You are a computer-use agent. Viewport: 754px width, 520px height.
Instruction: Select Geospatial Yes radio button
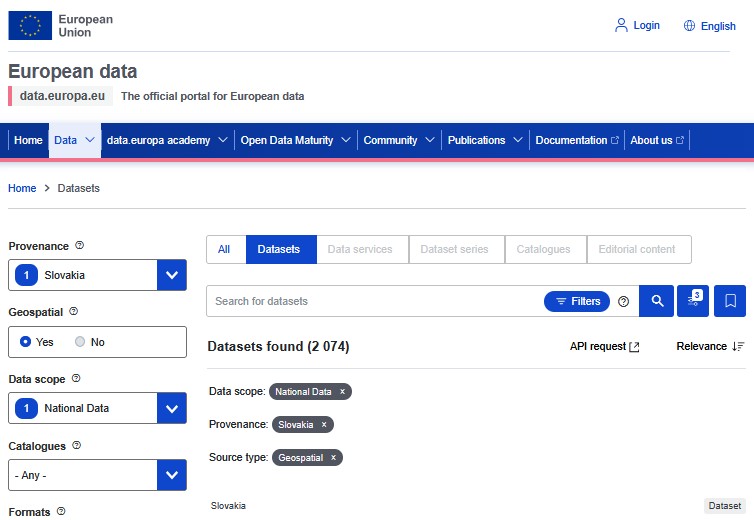tap(25, 342)
